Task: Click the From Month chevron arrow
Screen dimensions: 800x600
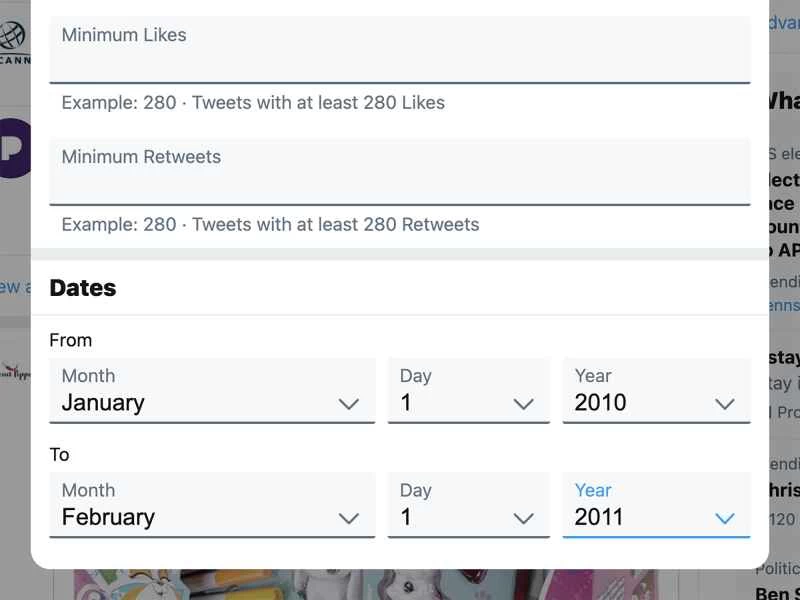Action: (x=349, y=403)
